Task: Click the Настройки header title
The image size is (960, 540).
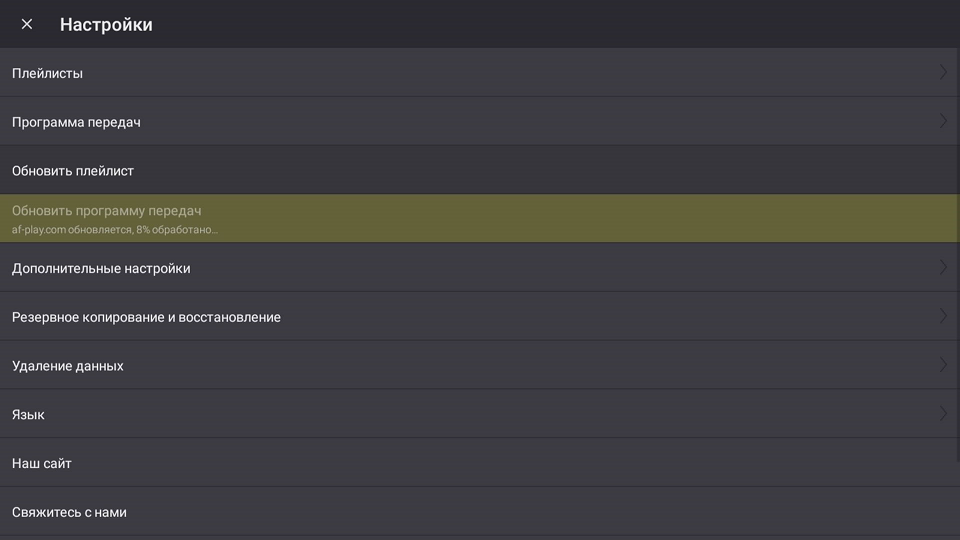Action: coord(106,24)
